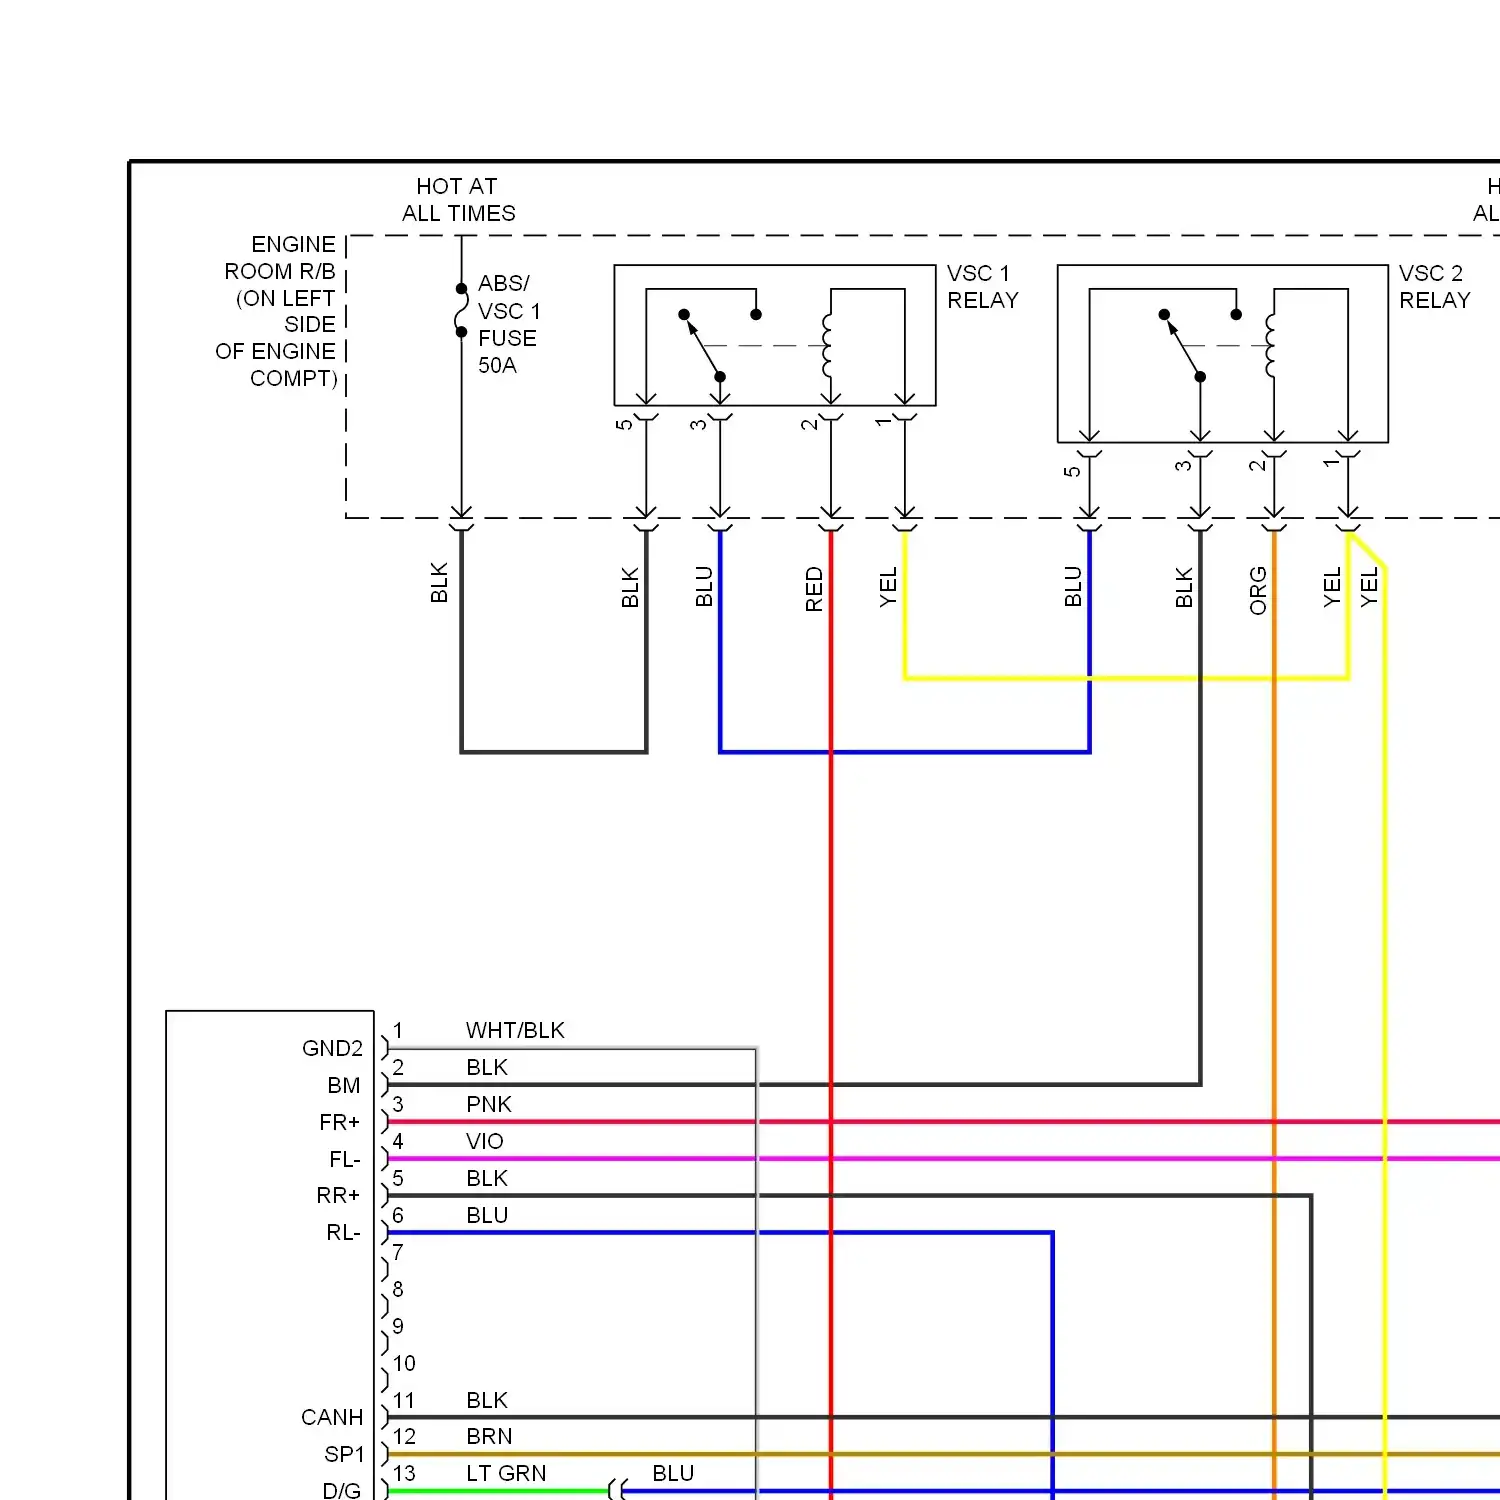The image size is (1500, 1500).
Task: Click the BRN wire label at pin 12
Action: [x=489, y=1436]
